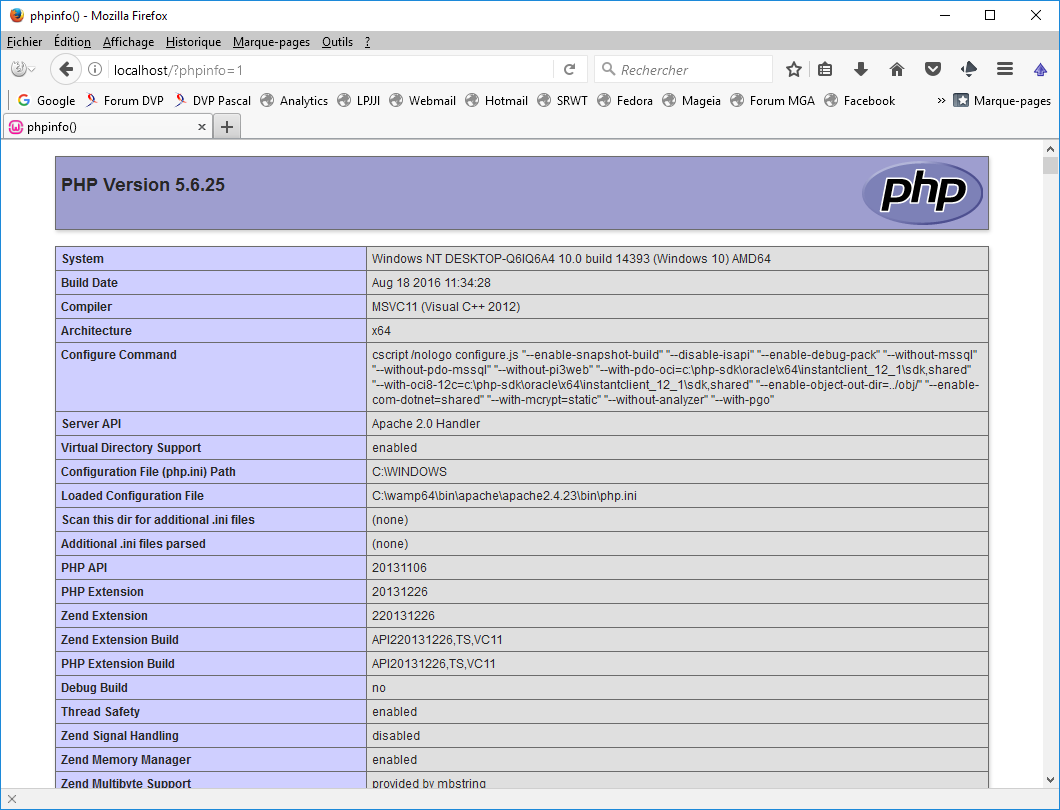Go to the home page icon

click(x=897, y=69)
